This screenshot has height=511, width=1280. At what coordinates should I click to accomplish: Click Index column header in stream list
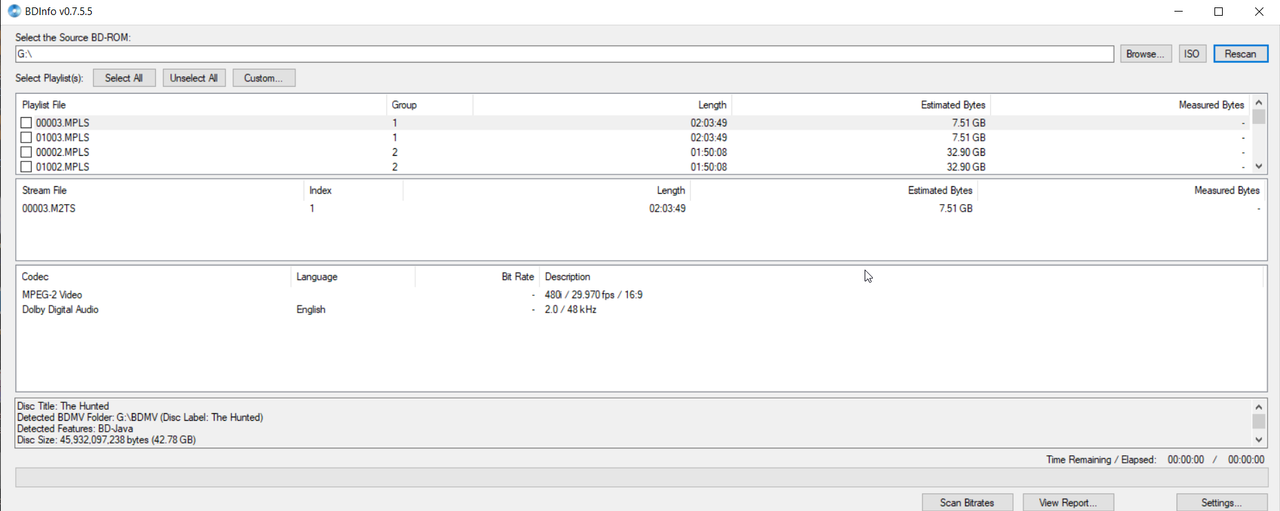[x=354, y=190]
